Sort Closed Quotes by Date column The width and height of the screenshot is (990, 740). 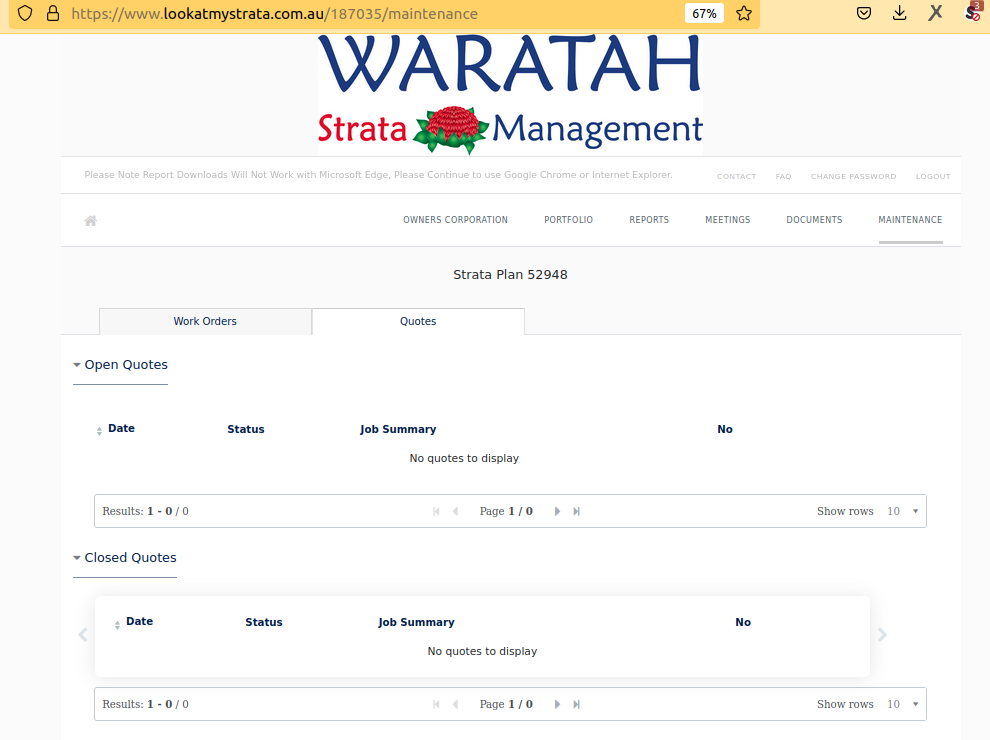134,622
